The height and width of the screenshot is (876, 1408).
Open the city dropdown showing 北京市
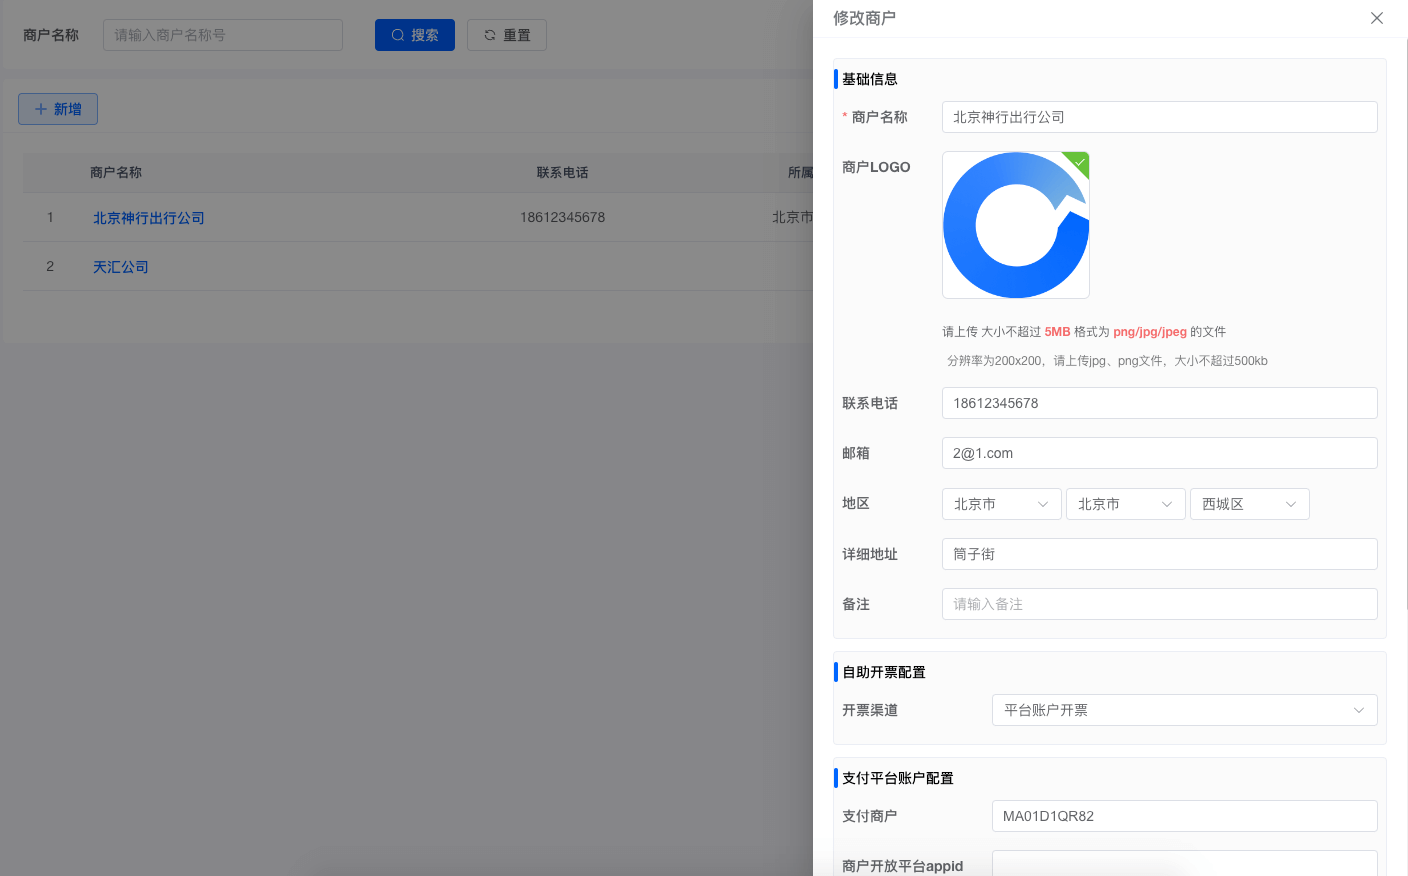1125,504
